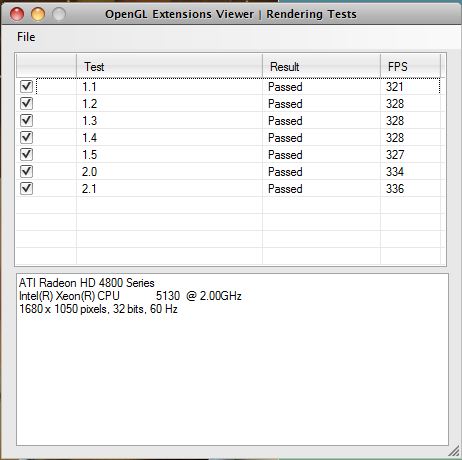Image resolution: width=462 pixels, height=460 pixels.
Task: Click Passed result for test 1.4
Action: point(285,138)
